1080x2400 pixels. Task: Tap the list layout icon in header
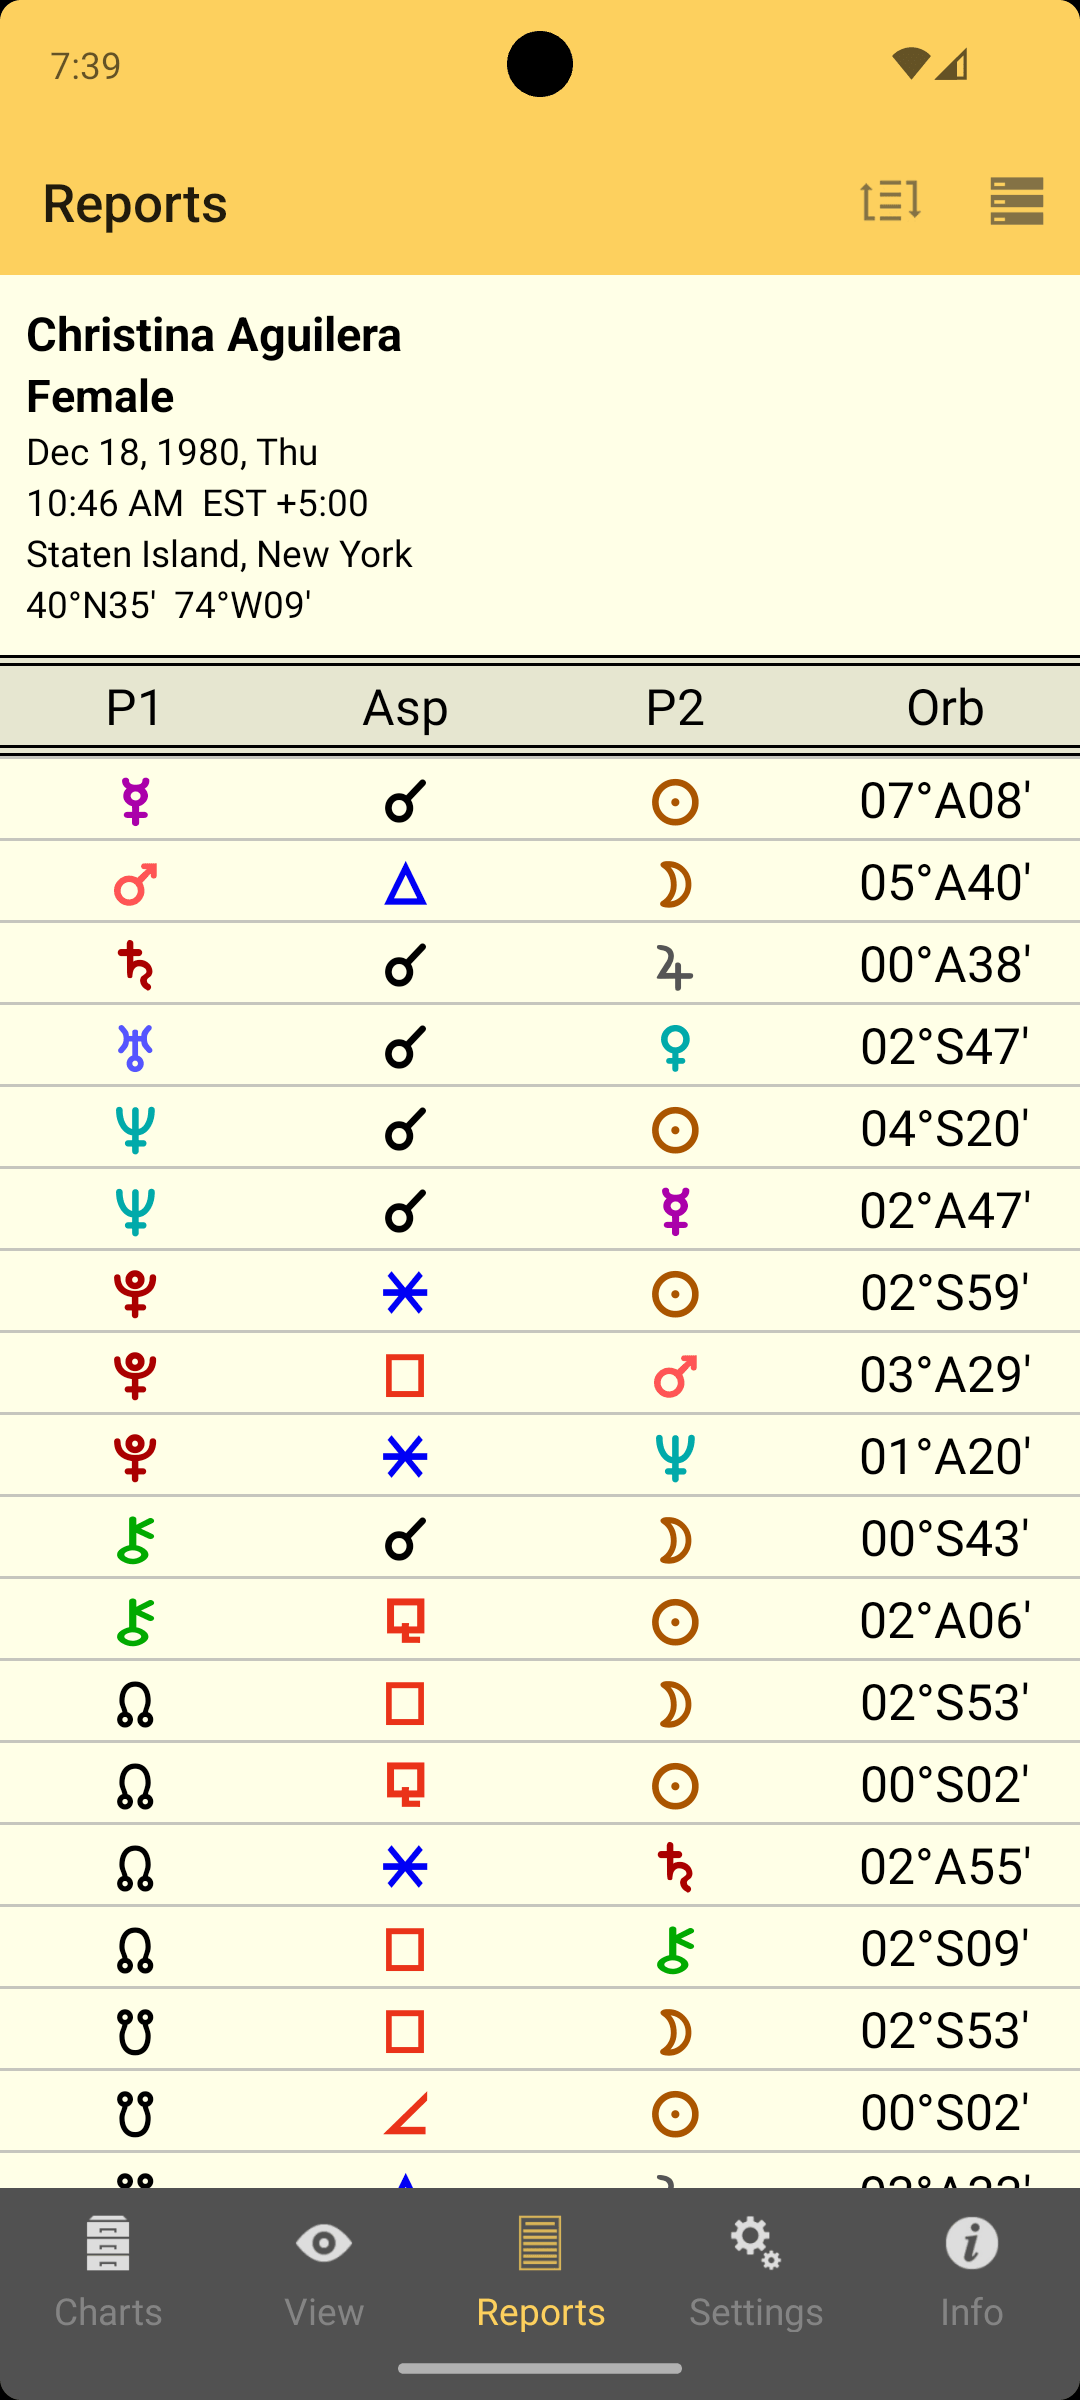click(x=1017, y=201)
